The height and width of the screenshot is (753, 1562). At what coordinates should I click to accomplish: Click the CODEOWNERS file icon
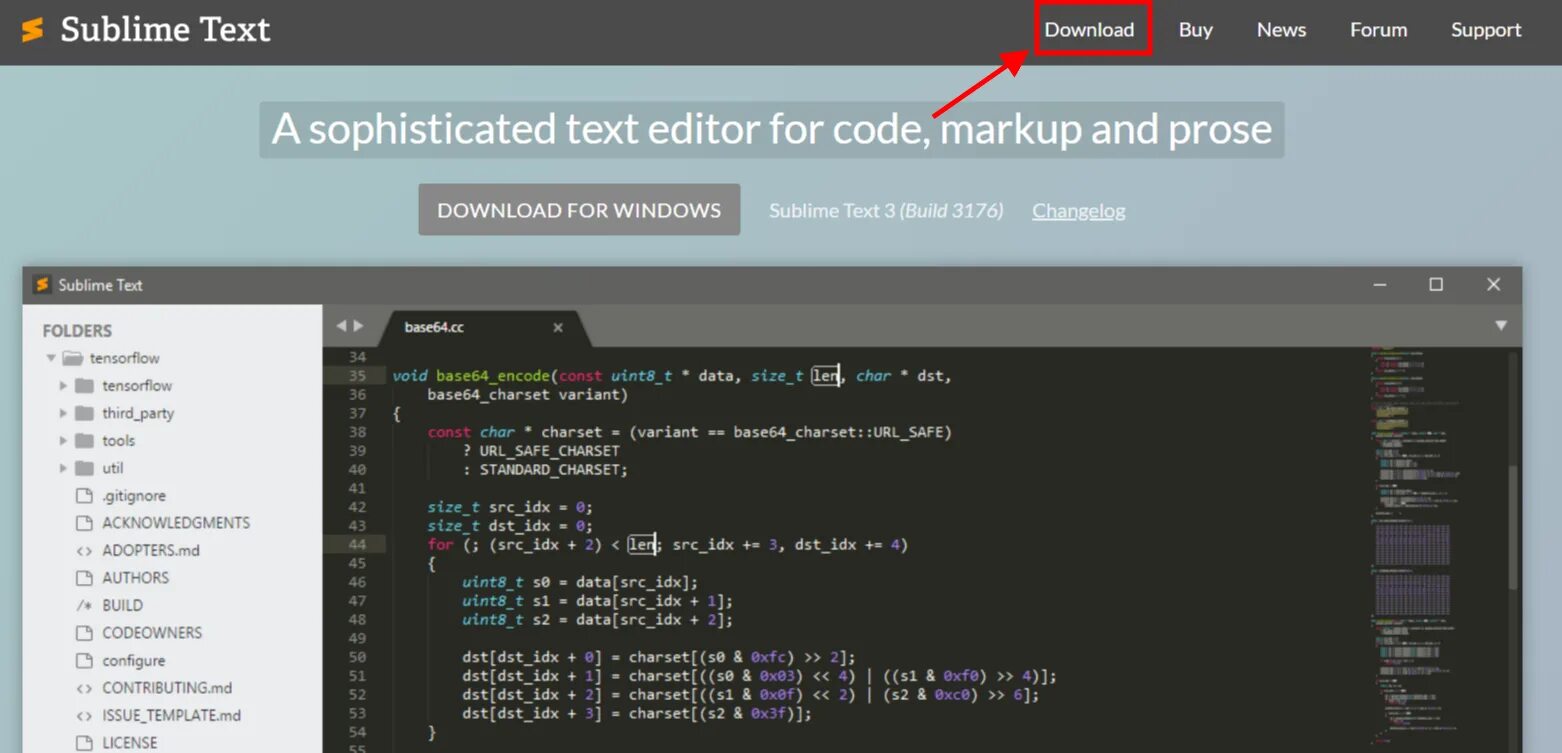[x=84, y=633]
